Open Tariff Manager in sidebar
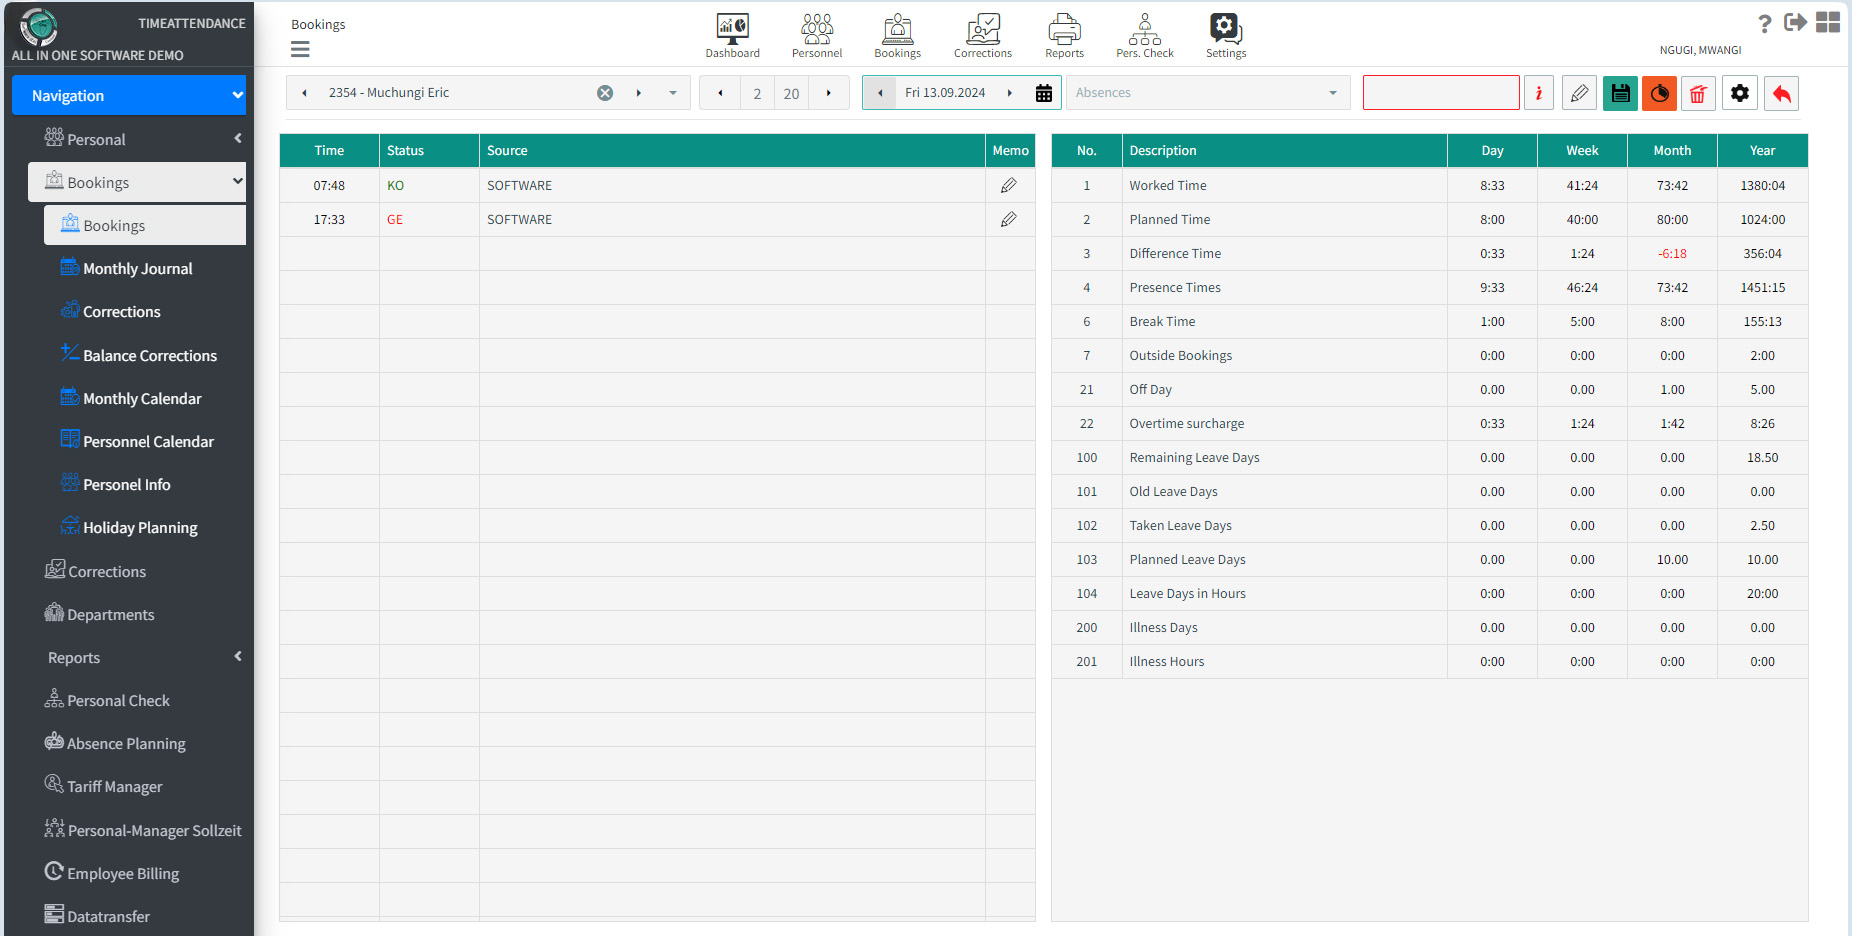 coord(114,786)
